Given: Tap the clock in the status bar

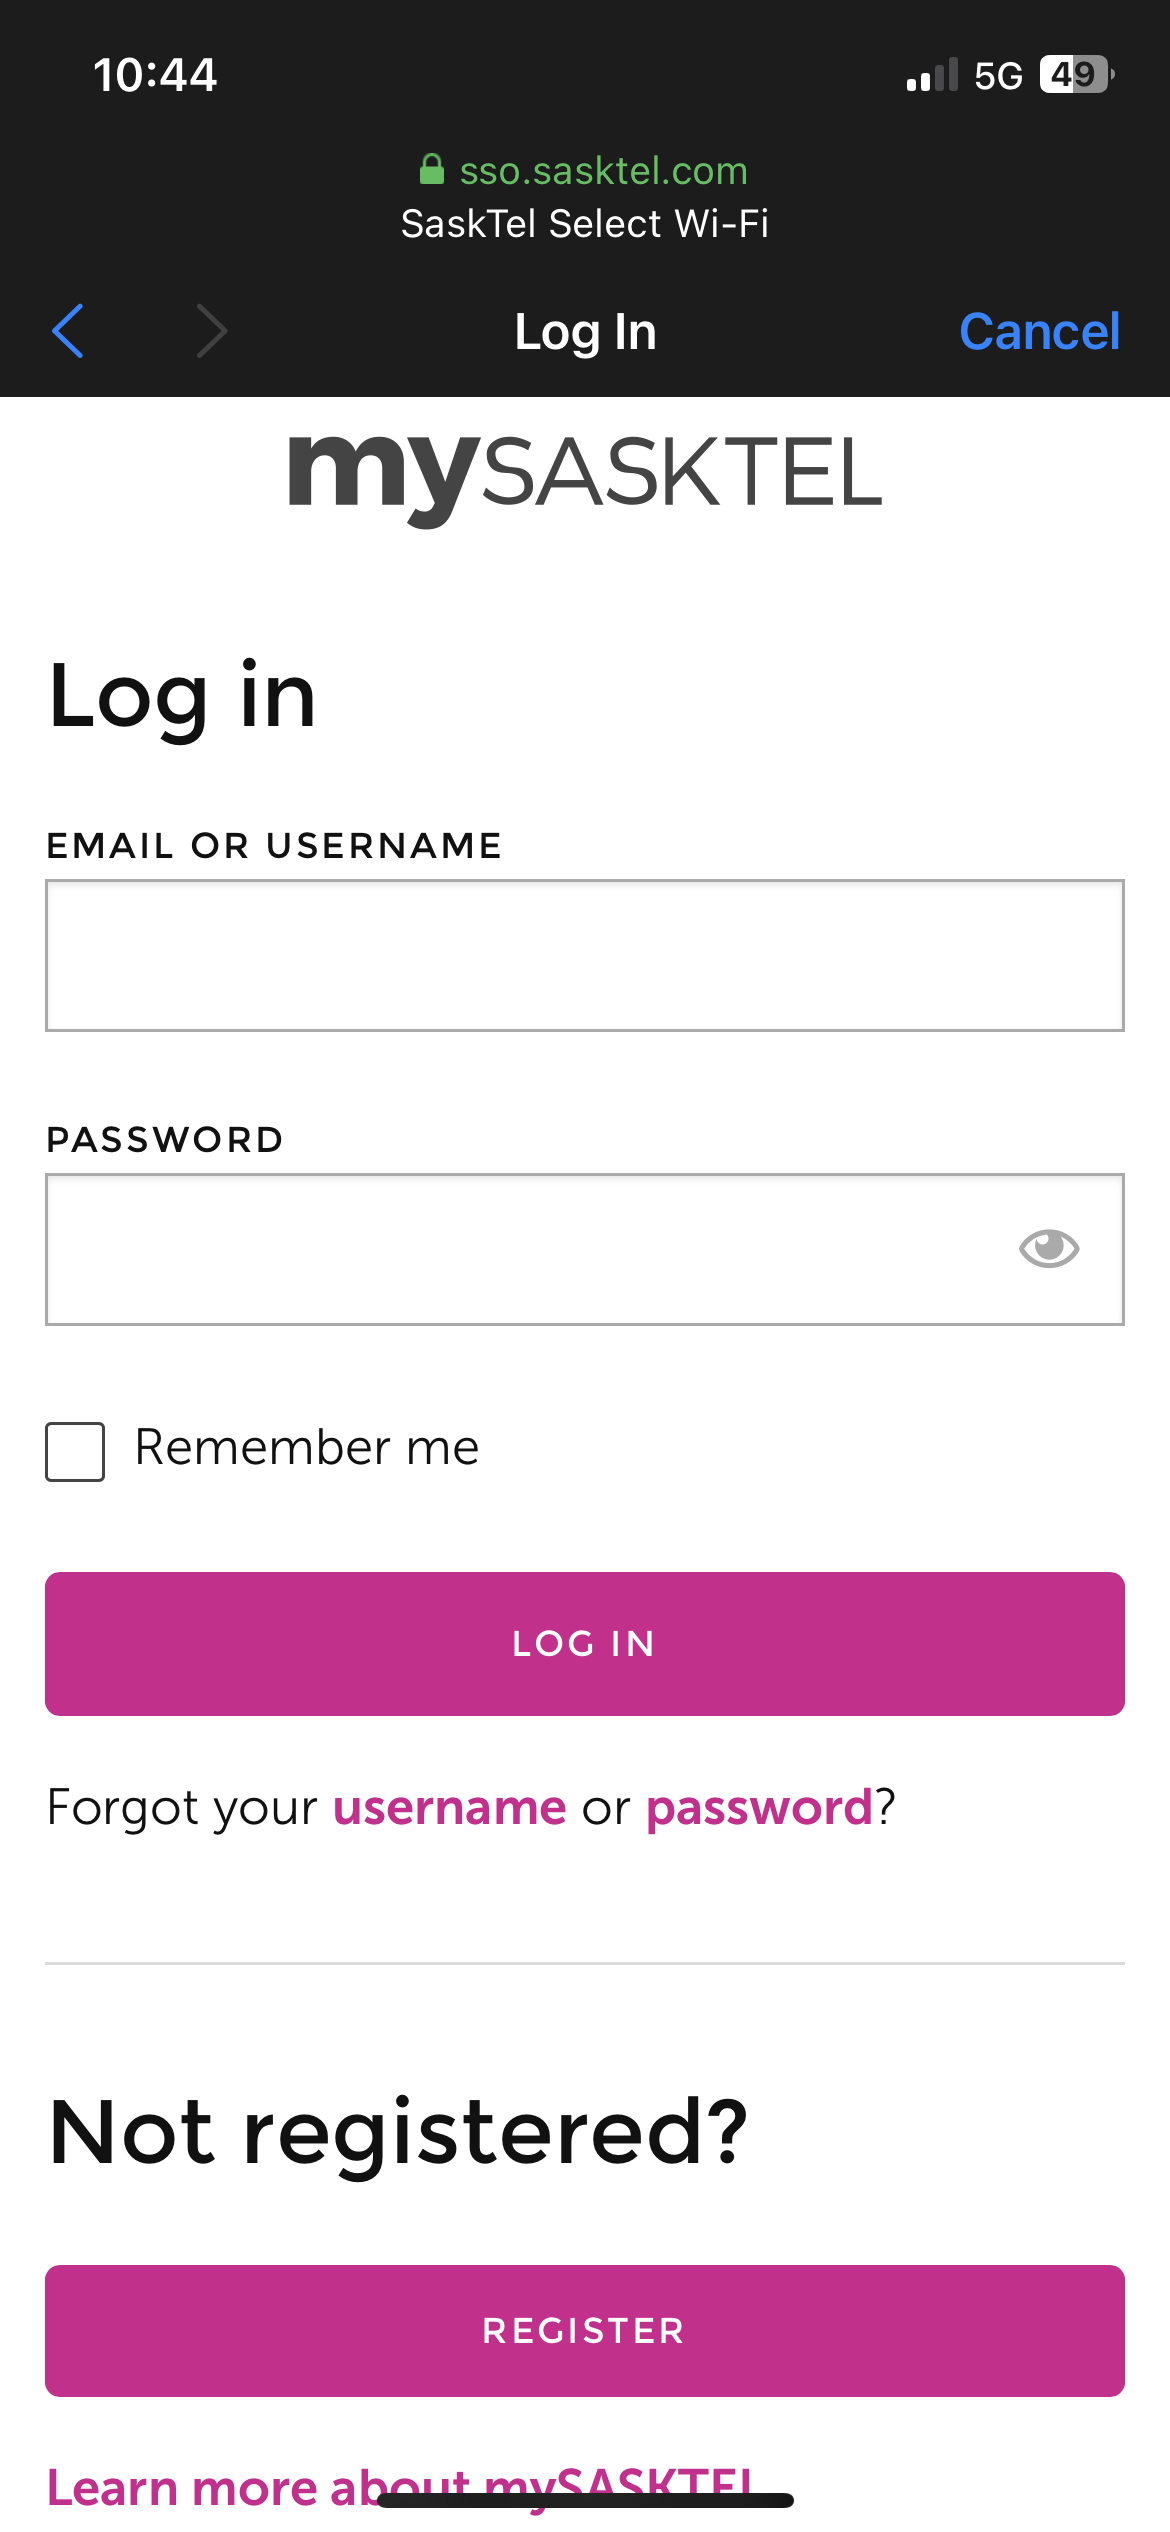Looking at the screenshot, I should tap(154, 73).
